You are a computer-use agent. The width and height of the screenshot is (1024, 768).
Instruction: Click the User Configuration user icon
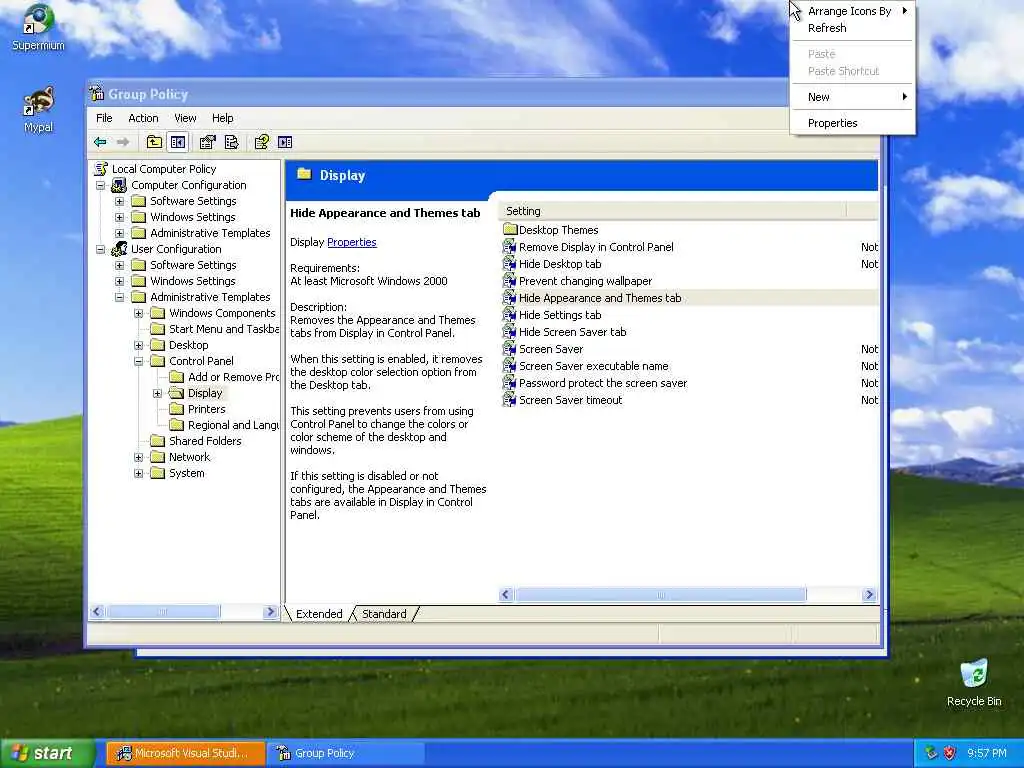(119, 249)
